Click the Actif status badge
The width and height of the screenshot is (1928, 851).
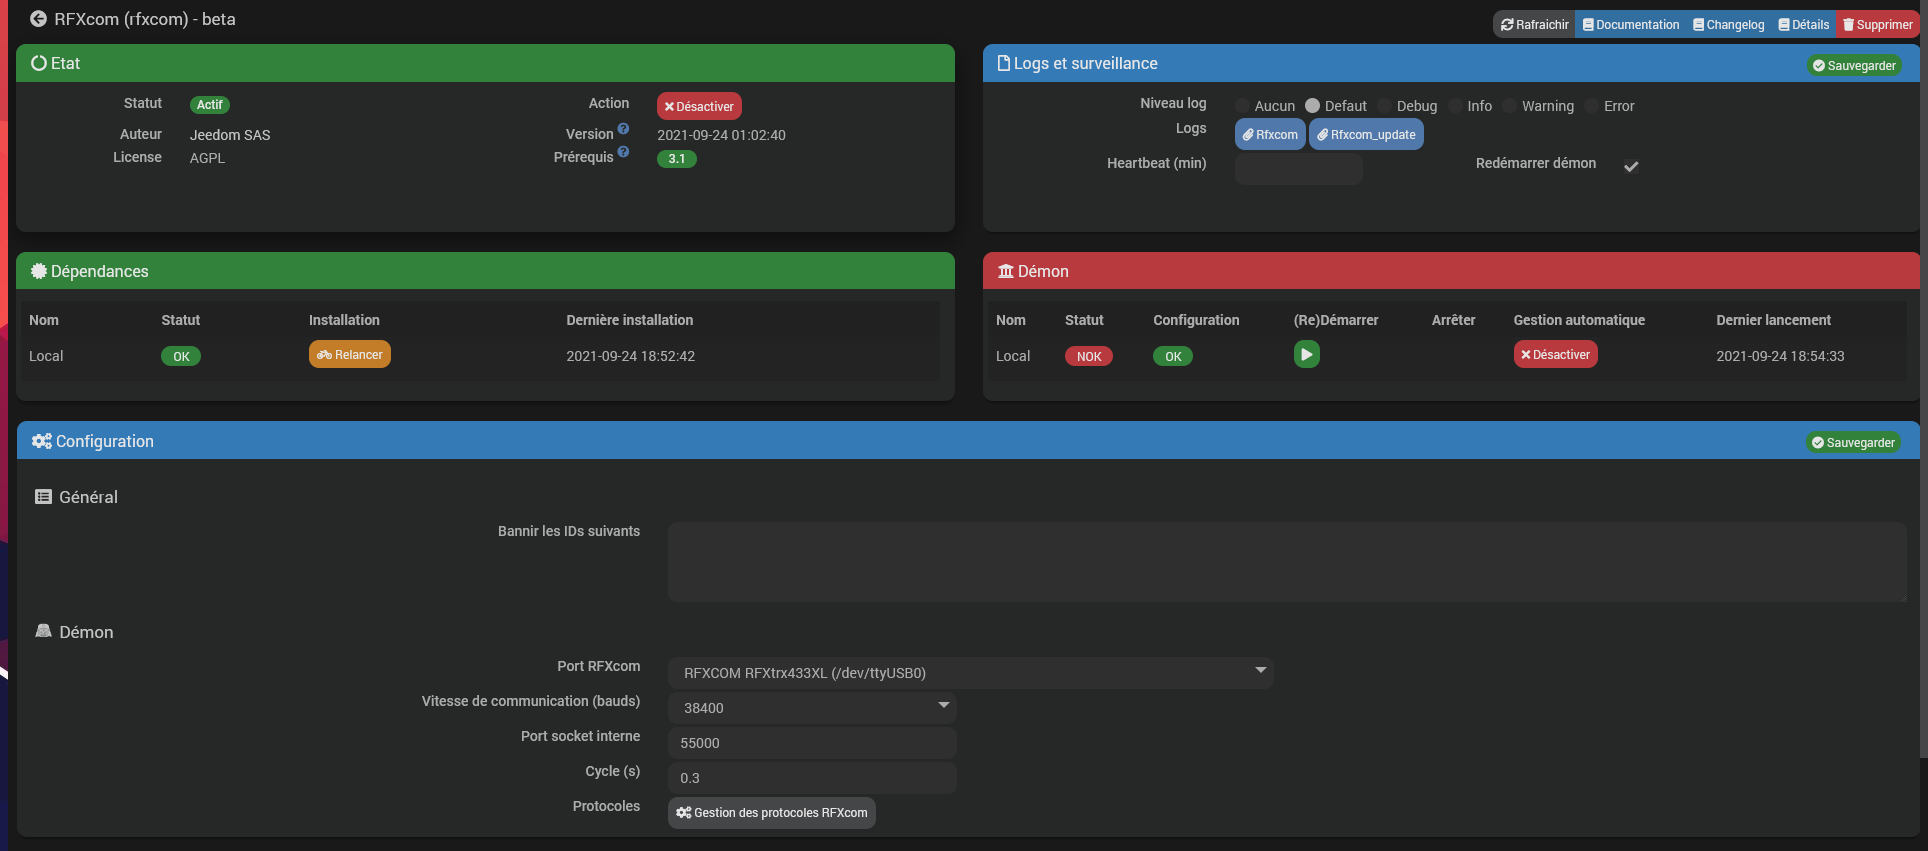(x=210, y=105)
